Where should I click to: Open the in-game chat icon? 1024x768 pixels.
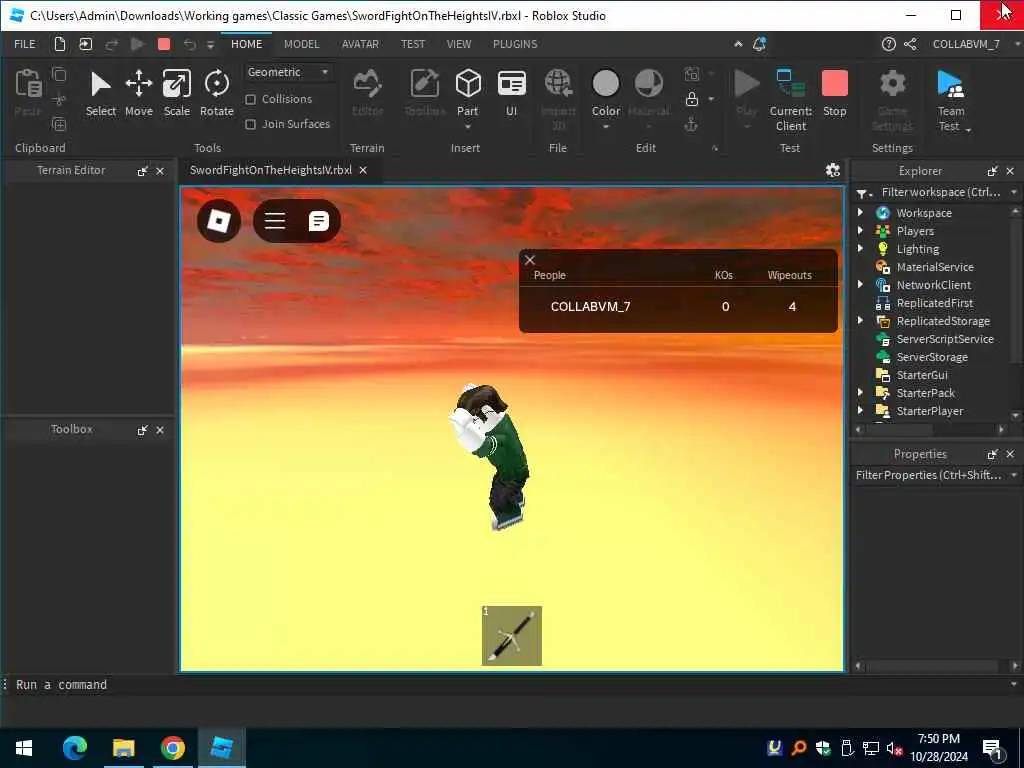(x=318, y=221)
